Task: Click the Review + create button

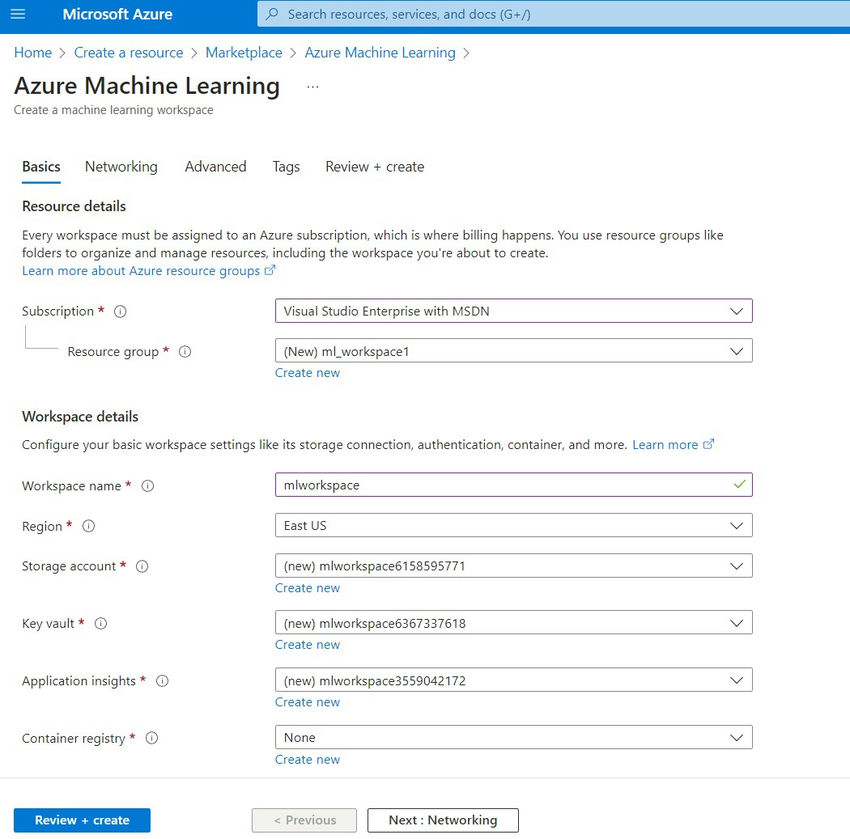Action: coord(81,820)
